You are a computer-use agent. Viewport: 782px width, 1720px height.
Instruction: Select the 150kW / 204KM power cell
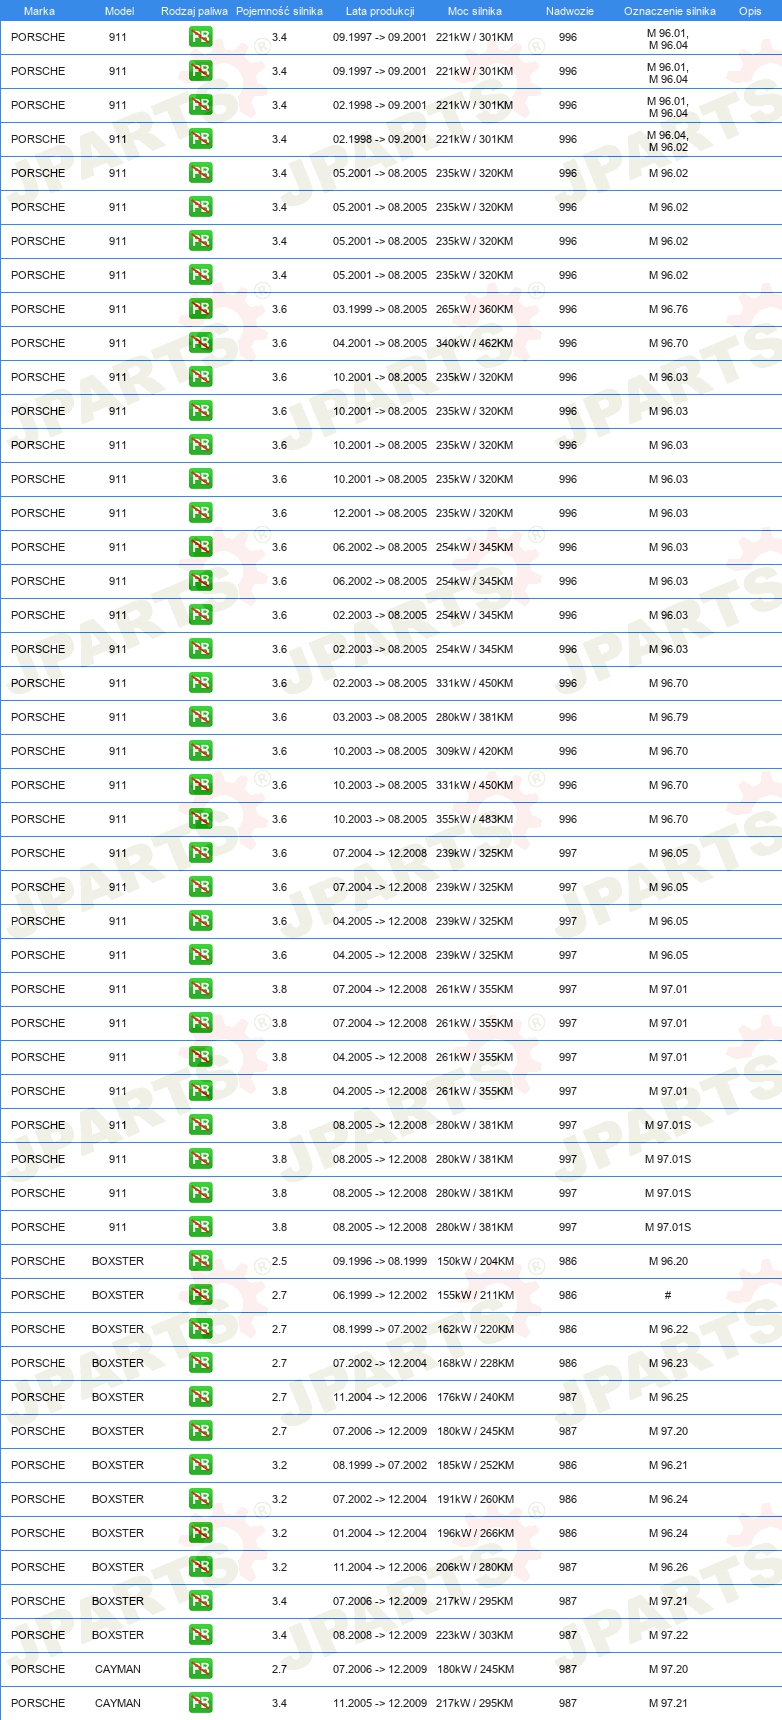(475, 1261)
